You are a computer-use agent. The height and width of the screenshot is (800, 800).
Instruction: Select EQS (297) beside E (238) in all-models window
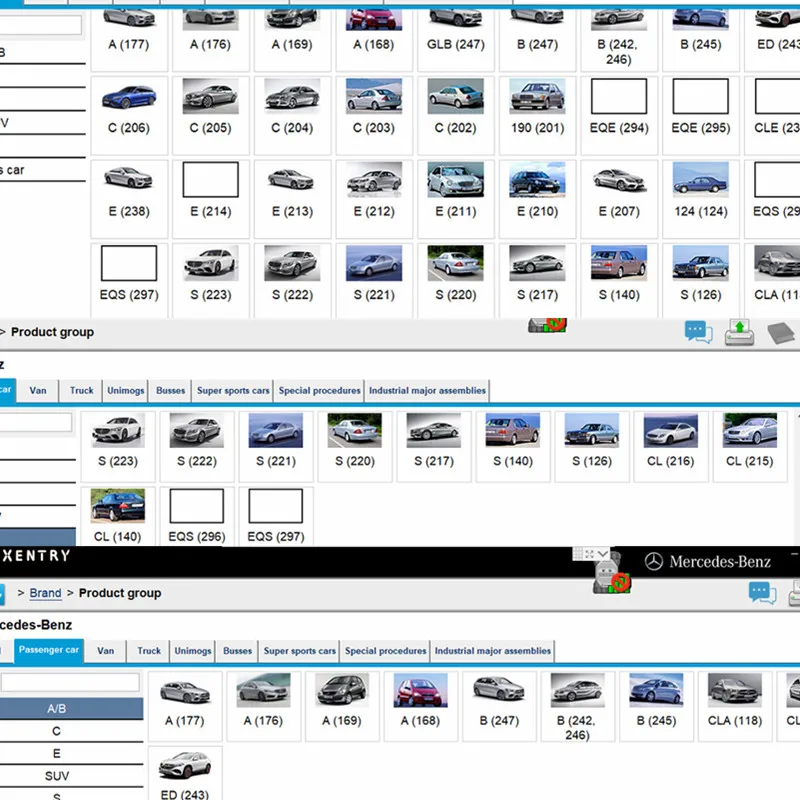point(129,281)
